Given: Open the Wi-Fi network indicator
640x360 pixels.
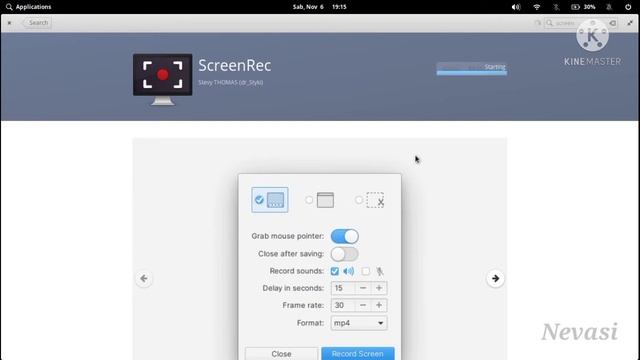Looking at the screenshot, I should tap(537, 7).
